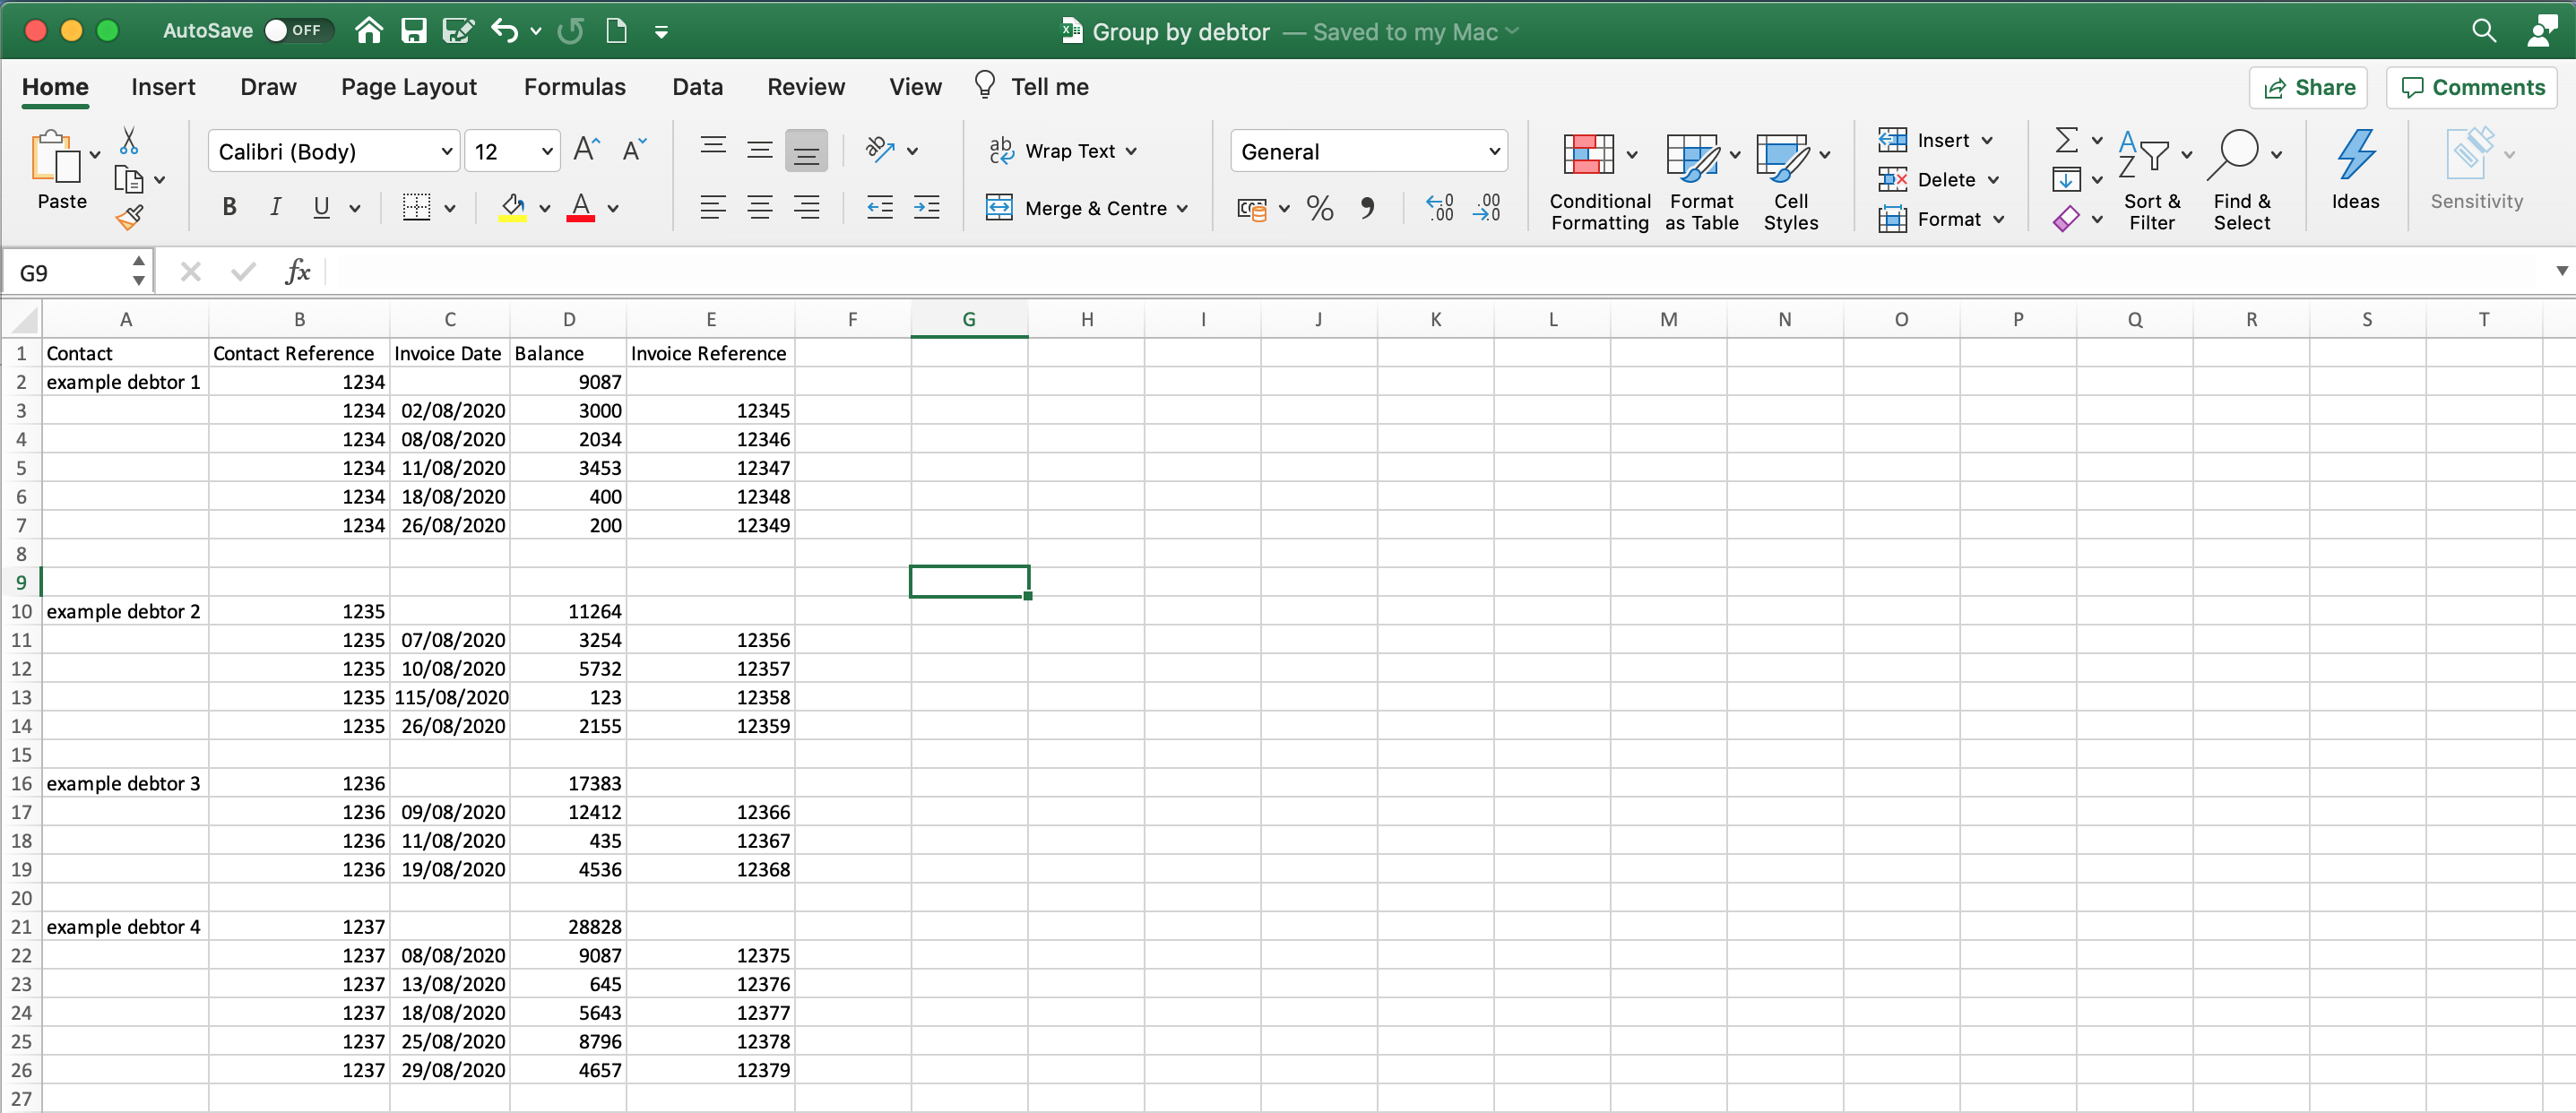Click the Centre horizontally icon
The width and height of the screenshot is (2576, 1113).
pyautogui.click(x=760, y=208)
